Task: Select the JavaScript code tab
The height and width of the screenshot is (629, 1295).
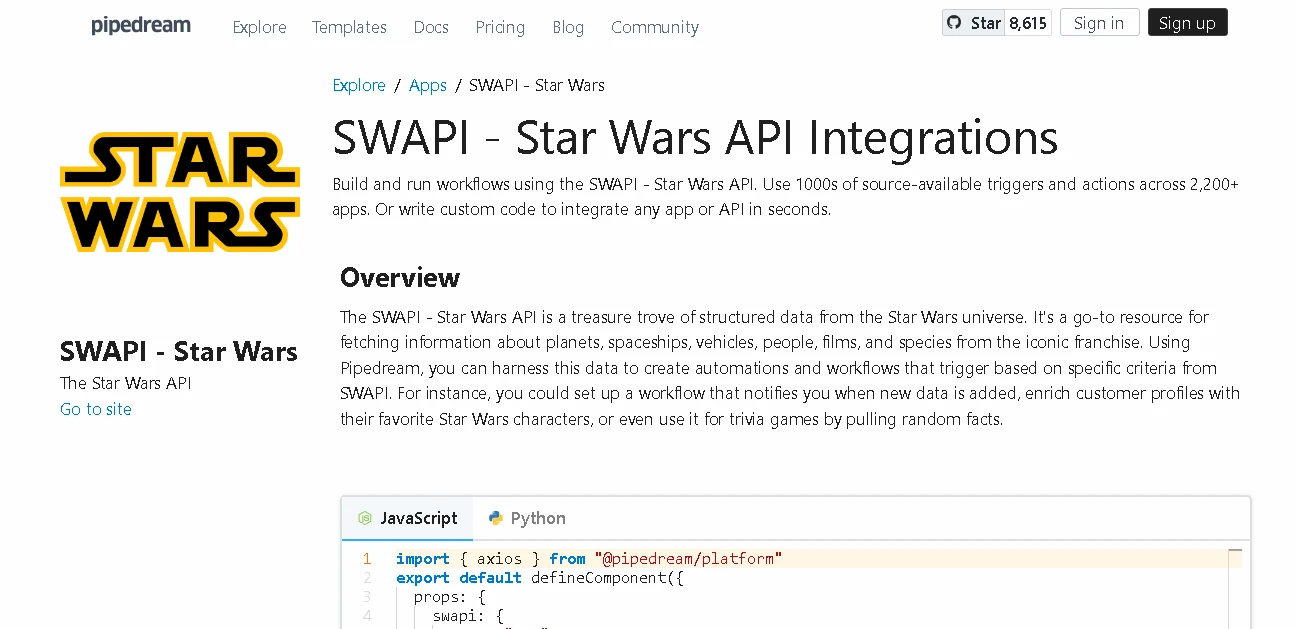Action: pyautogui.click(x=408, y=518)
